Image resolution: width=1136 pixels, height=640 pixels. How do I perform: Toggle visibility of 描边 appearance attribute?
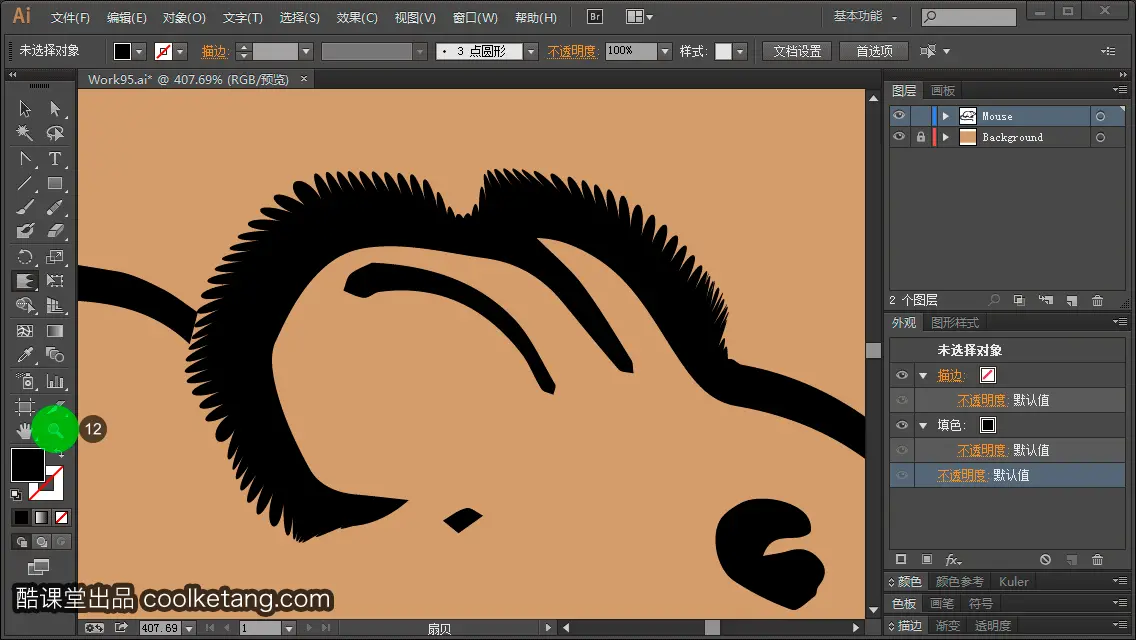902,375
